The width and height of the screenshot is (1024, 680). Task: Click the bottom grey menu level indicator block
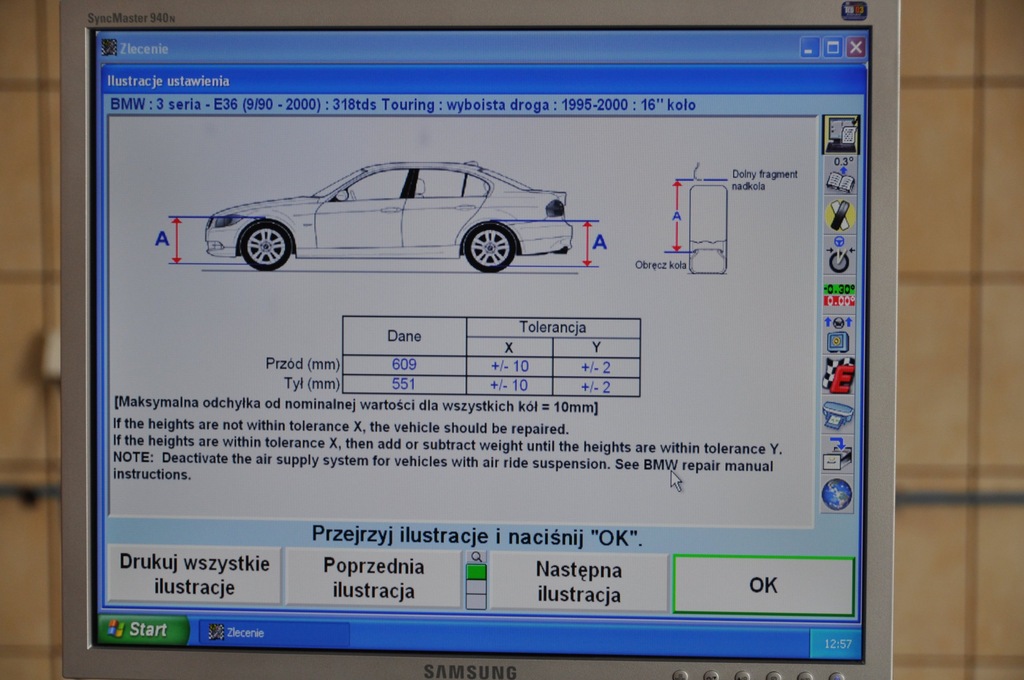point(477,602)
